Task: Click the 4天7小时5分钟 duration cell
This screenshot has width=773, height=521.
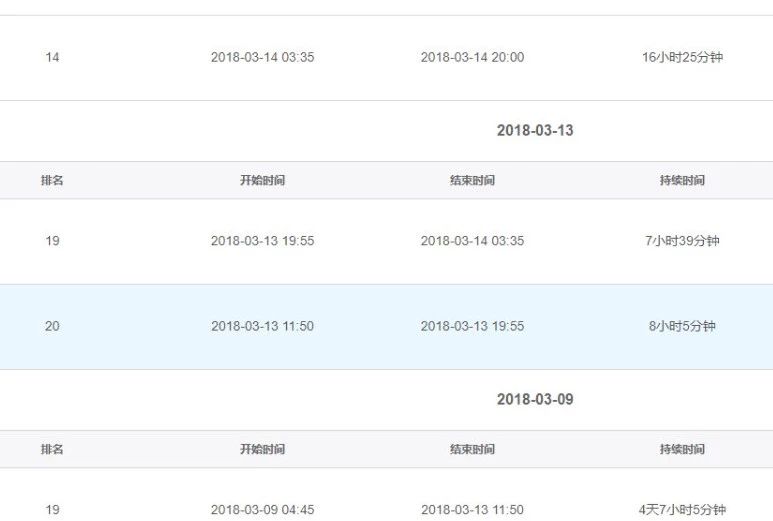Action: click(682, 510)
